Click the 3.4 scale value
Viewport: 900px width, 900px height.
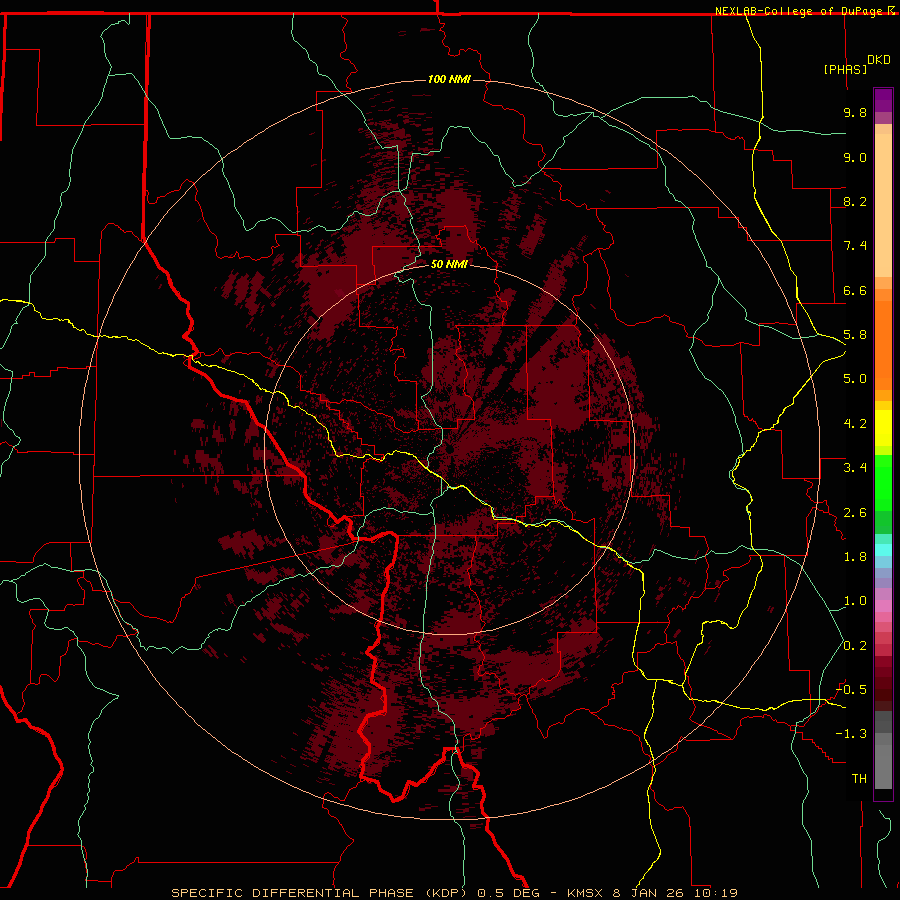(x=854, y=468)
